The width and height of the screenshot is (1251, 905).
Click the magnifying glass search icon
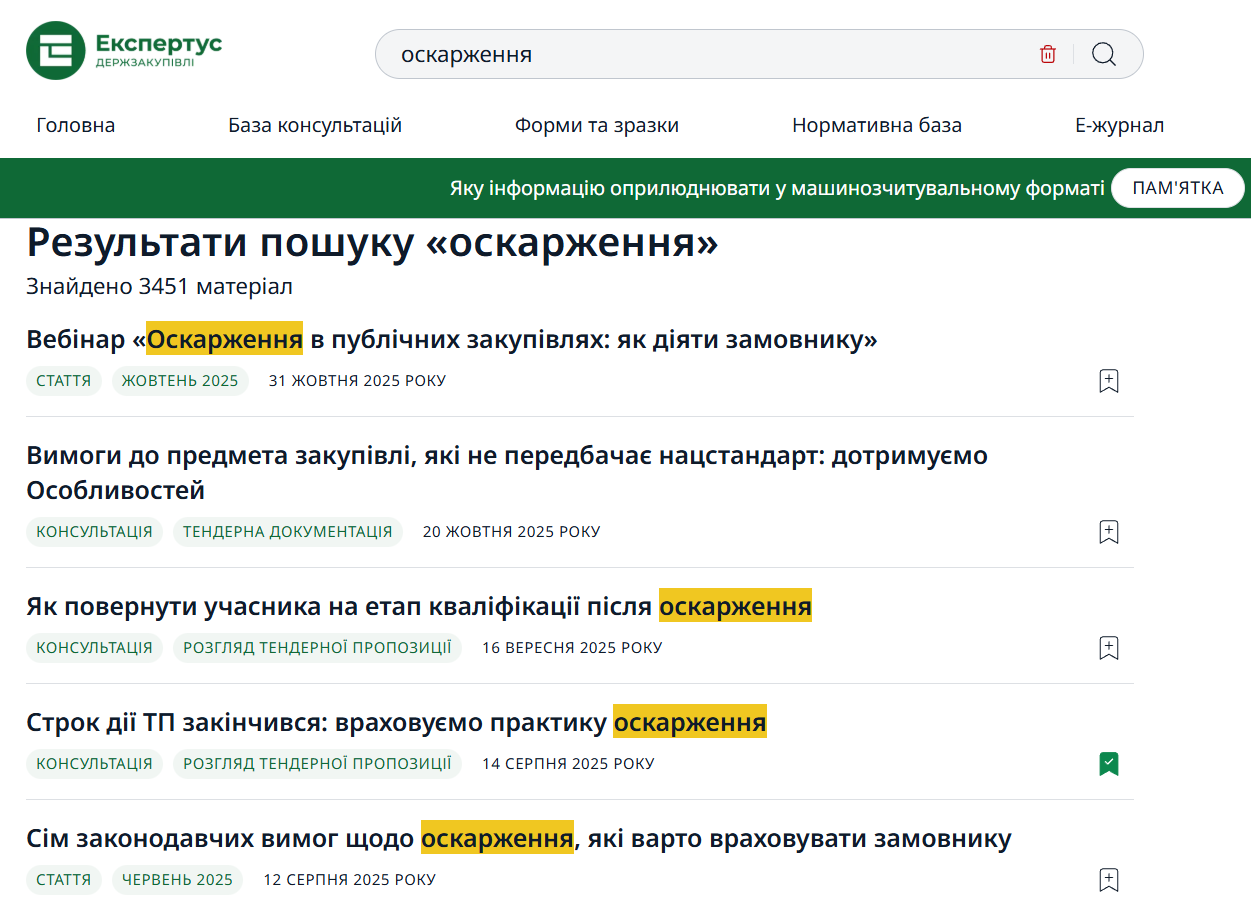(x=1103, y=54)
